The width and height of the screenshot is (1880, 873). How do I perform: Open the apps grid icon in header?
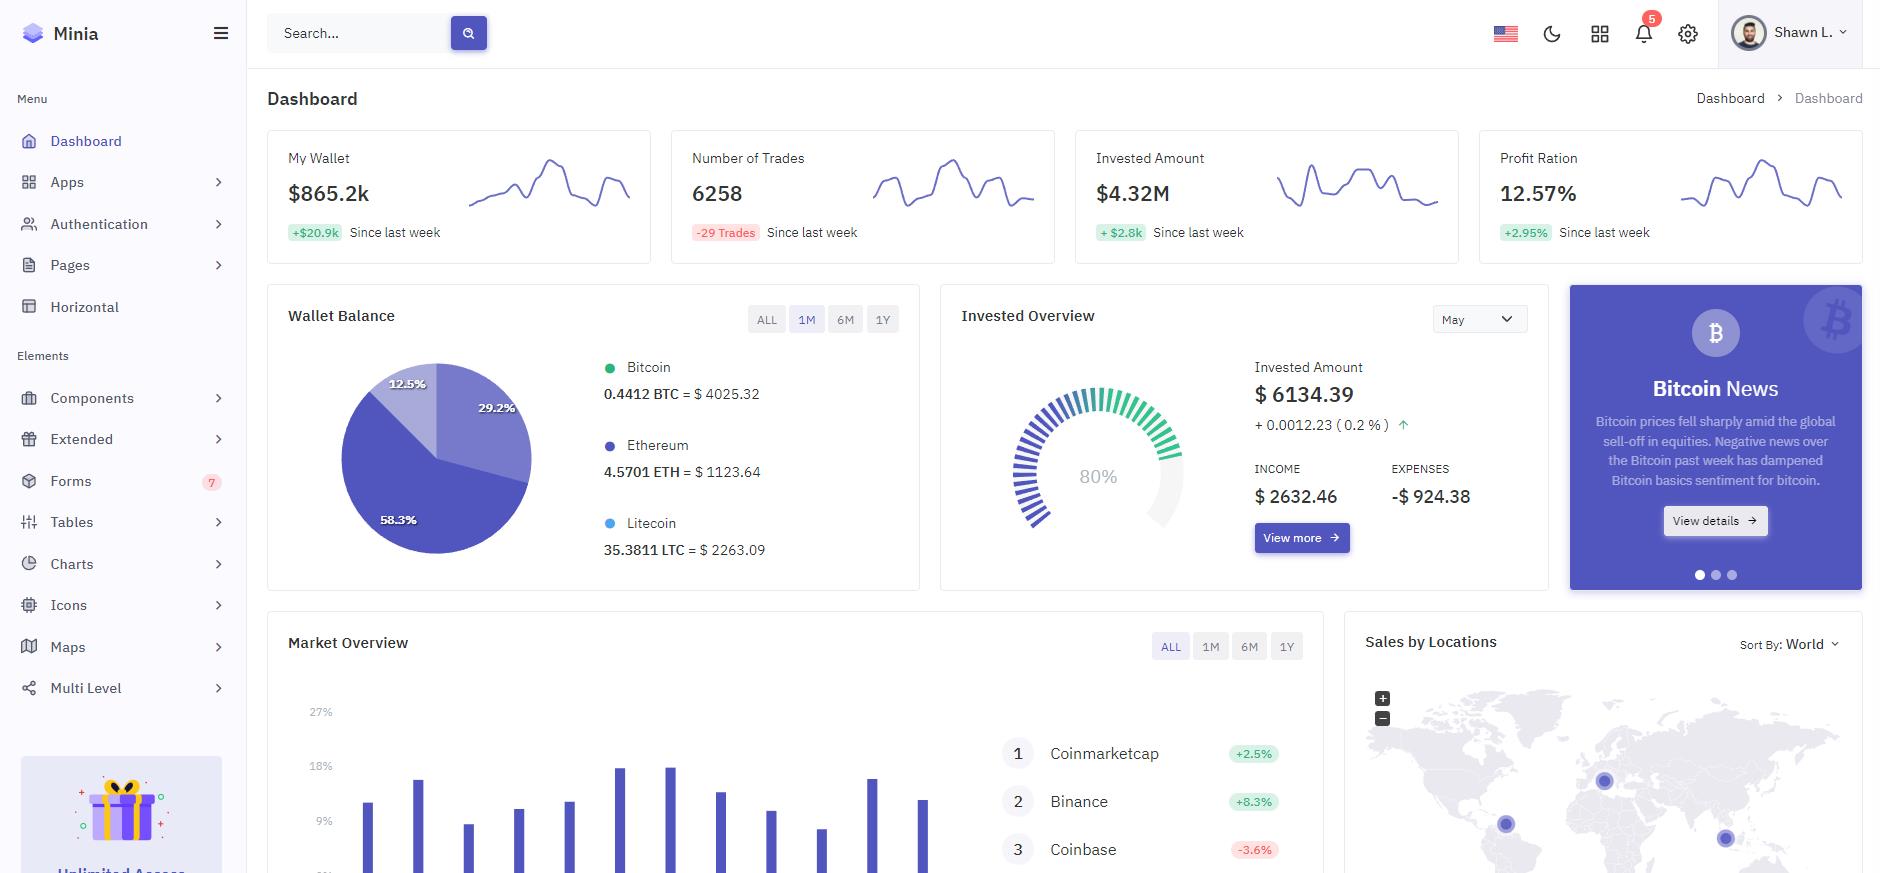(x=1600, y=34)
